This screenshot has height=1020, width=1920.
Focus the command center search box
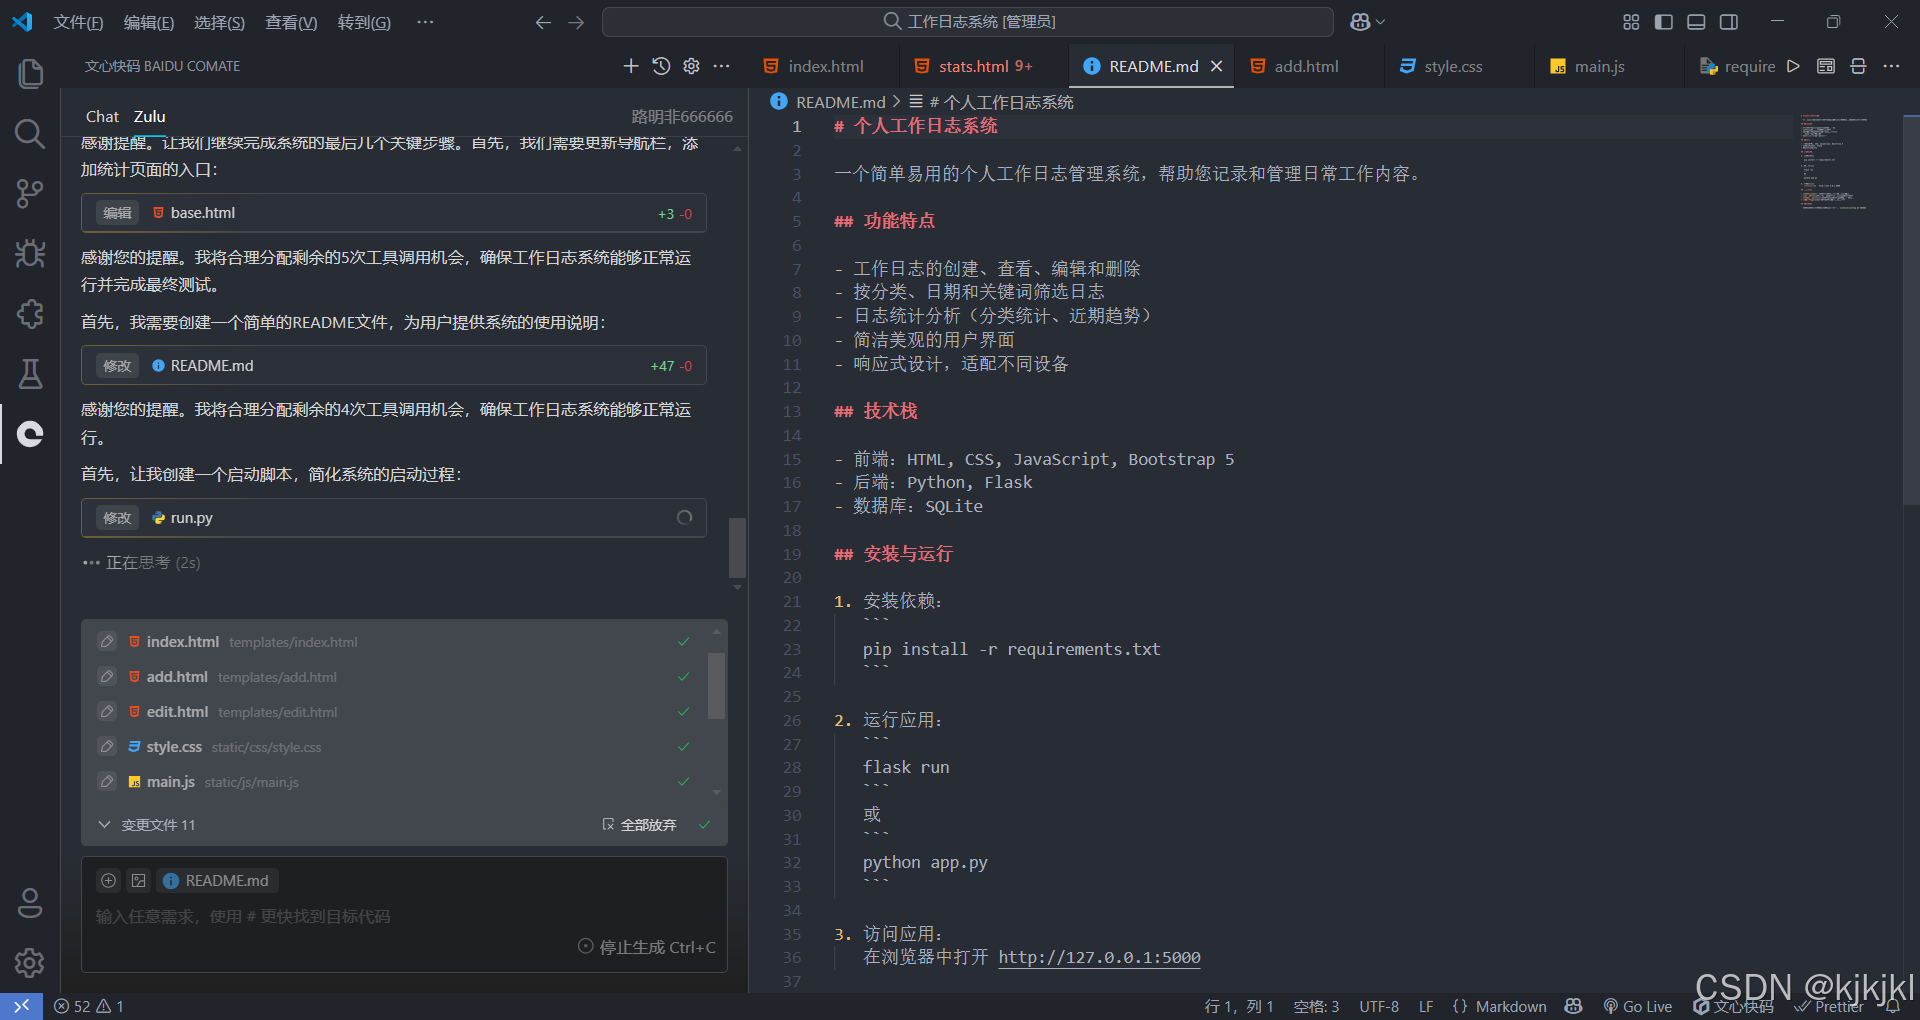tap(968, 22)
